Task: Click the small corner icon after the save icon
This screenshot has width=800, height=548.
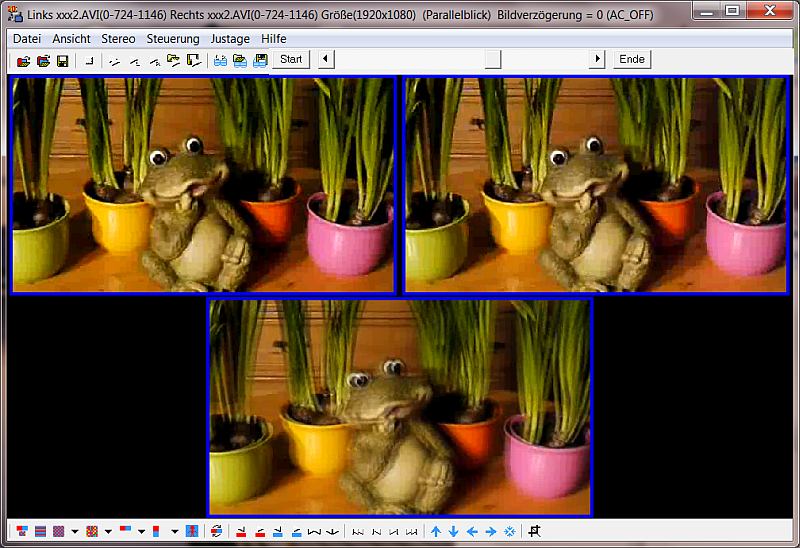Action: click(x=89, y=61)
